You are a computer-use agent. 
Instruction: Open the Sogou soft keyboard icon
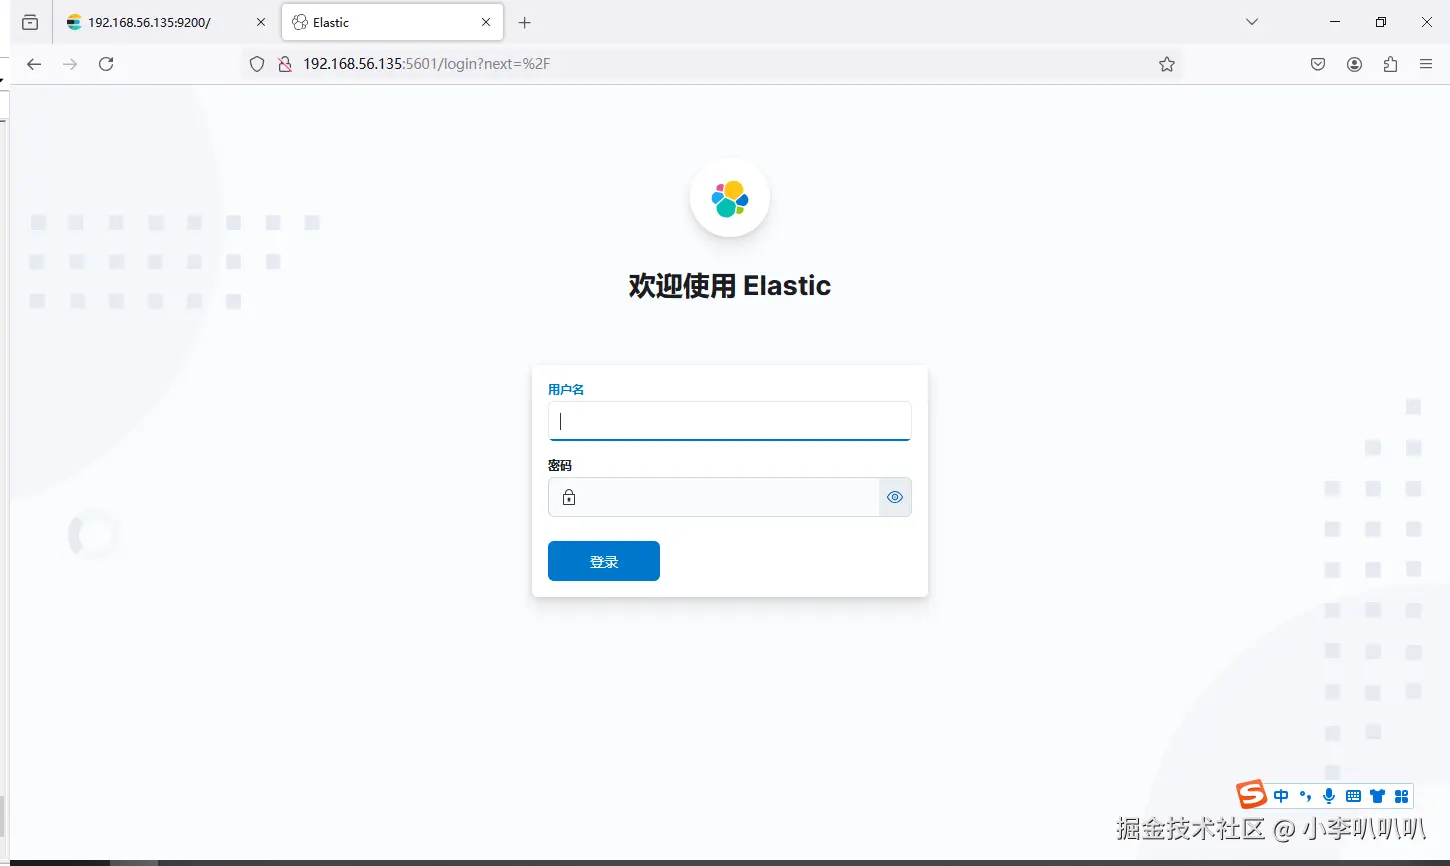1353,796
